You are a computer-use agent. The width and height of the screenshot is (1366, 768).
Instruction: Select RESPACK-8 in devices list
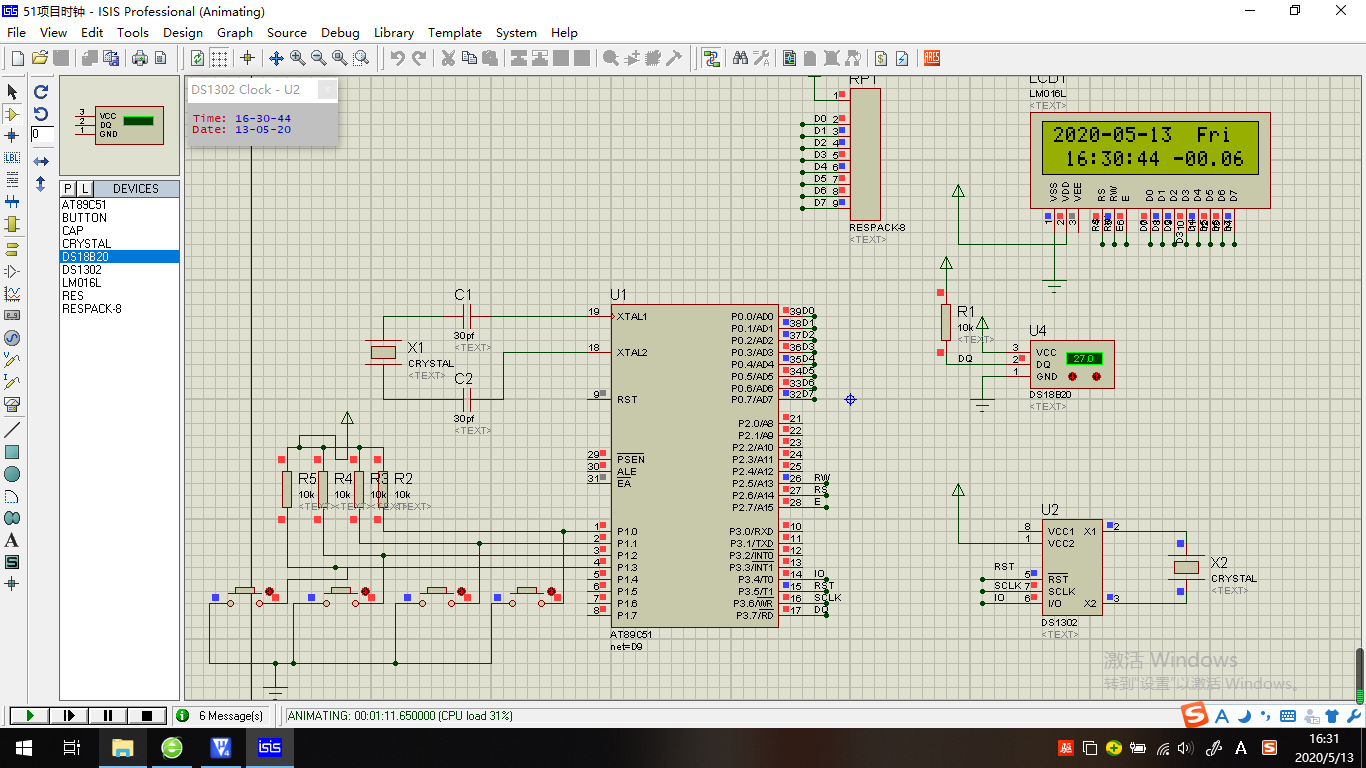pyautogui.click(x=120, y=309)
